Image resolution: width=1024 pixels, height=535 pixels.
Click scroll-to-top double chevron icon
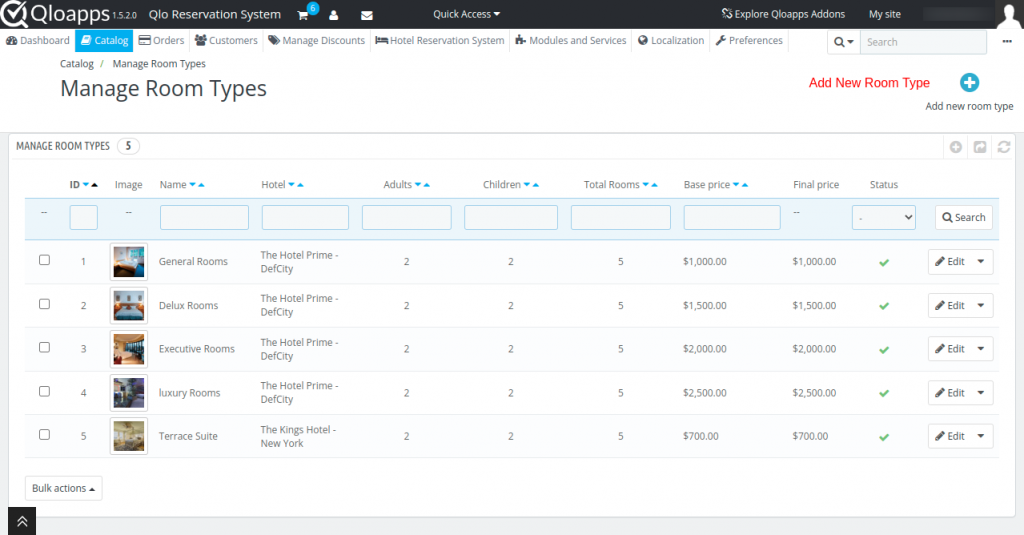point(22,521)
